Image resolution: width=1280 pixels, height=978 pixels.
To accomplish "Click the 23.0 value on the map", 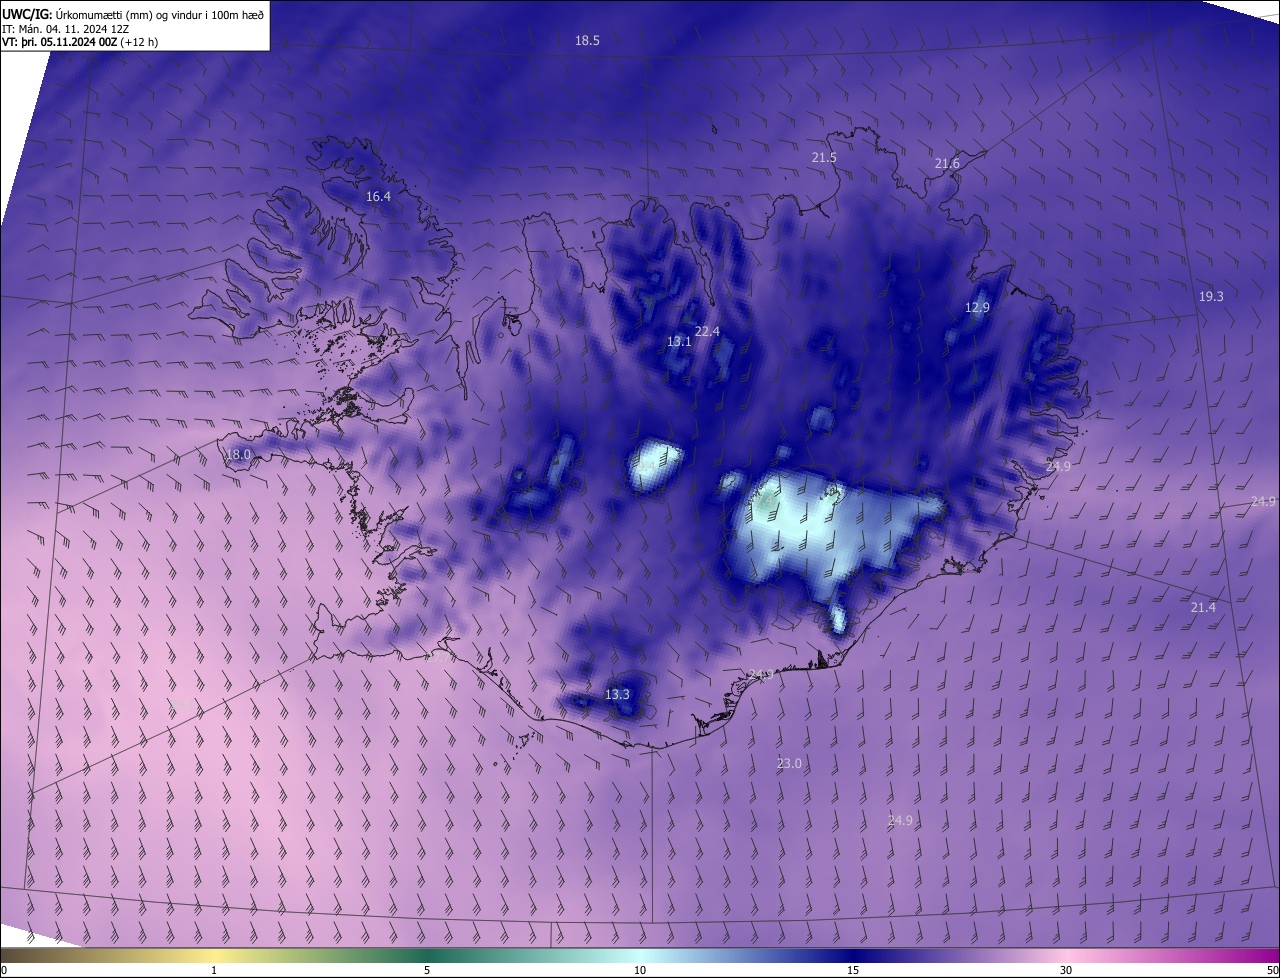I will [x=789, y=764].
